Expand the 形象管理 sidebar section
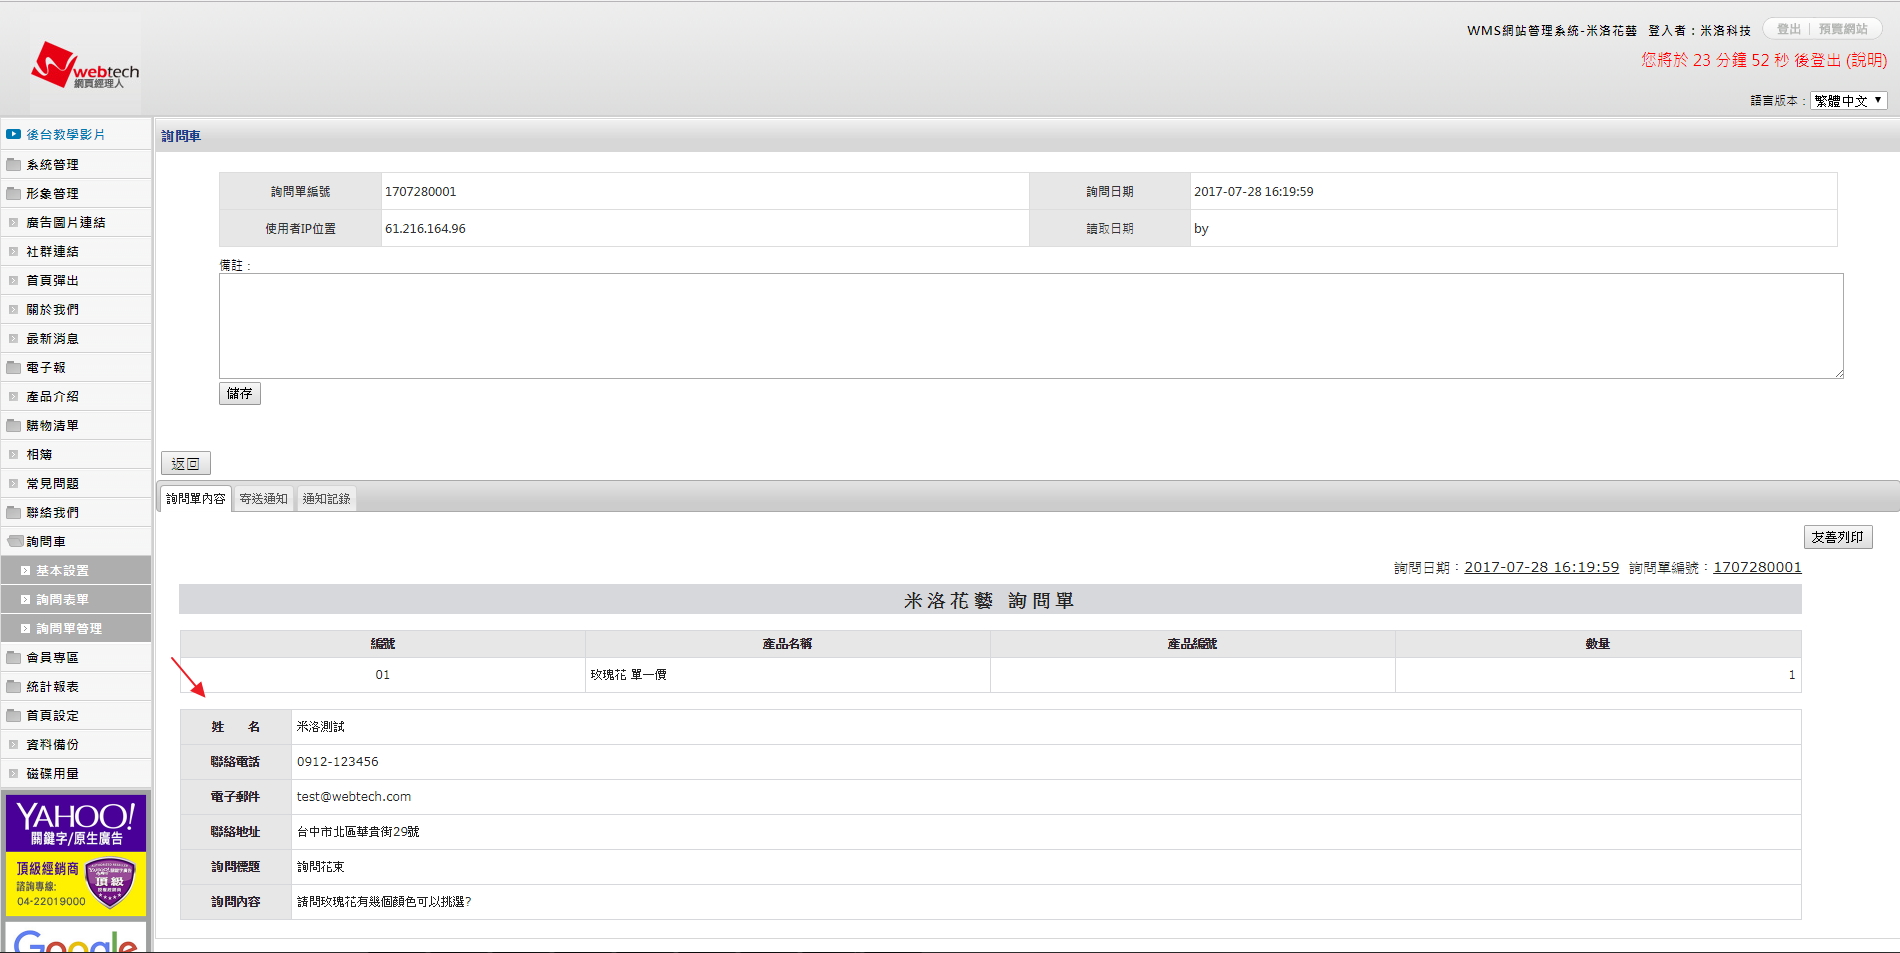 point(52,194)
